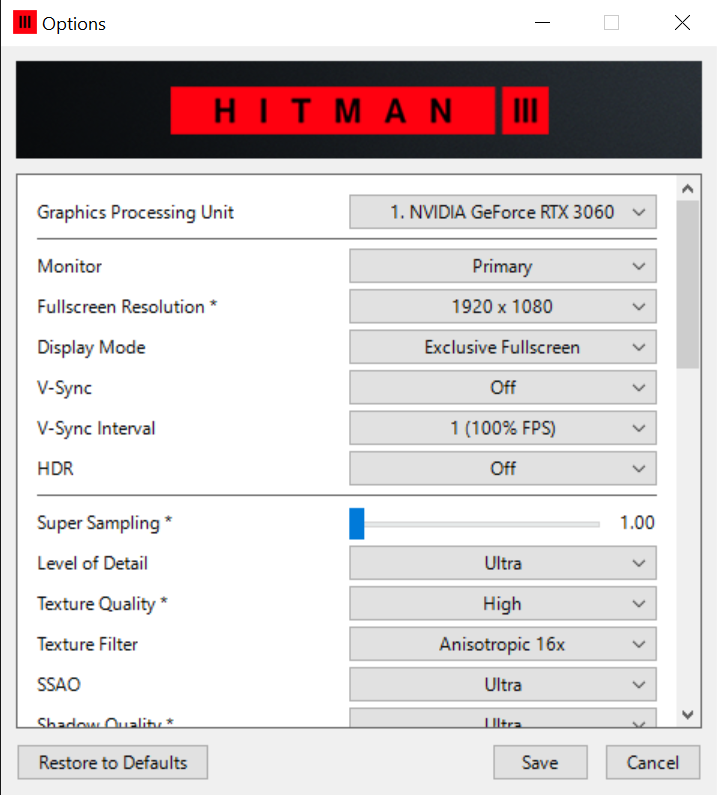Viewport: 717px width, 795px height.
Task: Click the Save button
Action: 540,763
